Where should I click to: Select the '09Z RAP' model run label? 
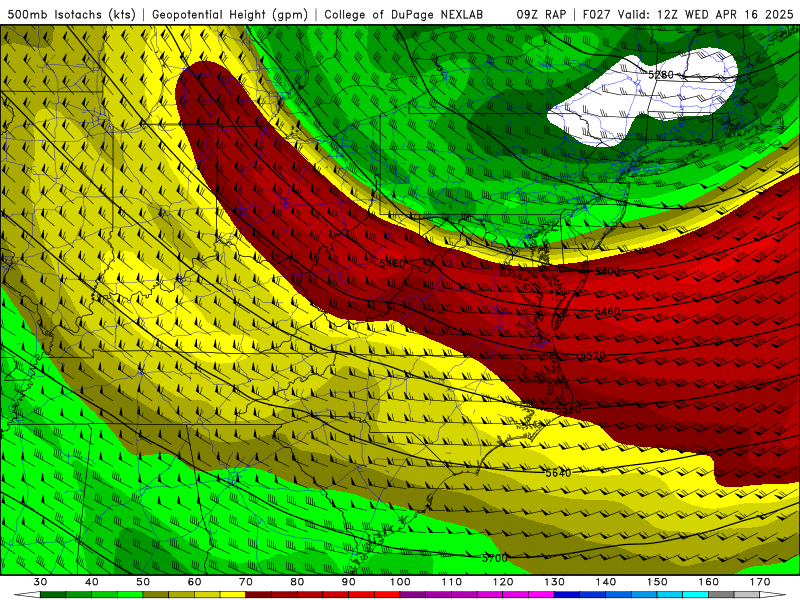541,14
